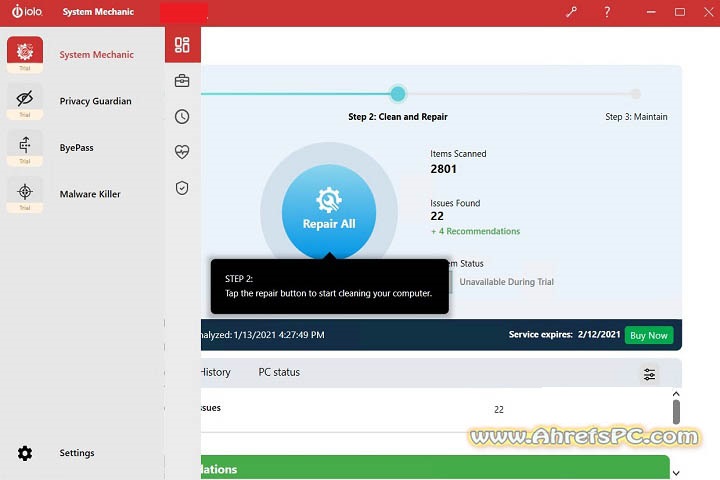Click the vertical scrollbar thumb
The height and width of the screenshot is (480, 720).
pyautogui.click(x=676, y=412)
